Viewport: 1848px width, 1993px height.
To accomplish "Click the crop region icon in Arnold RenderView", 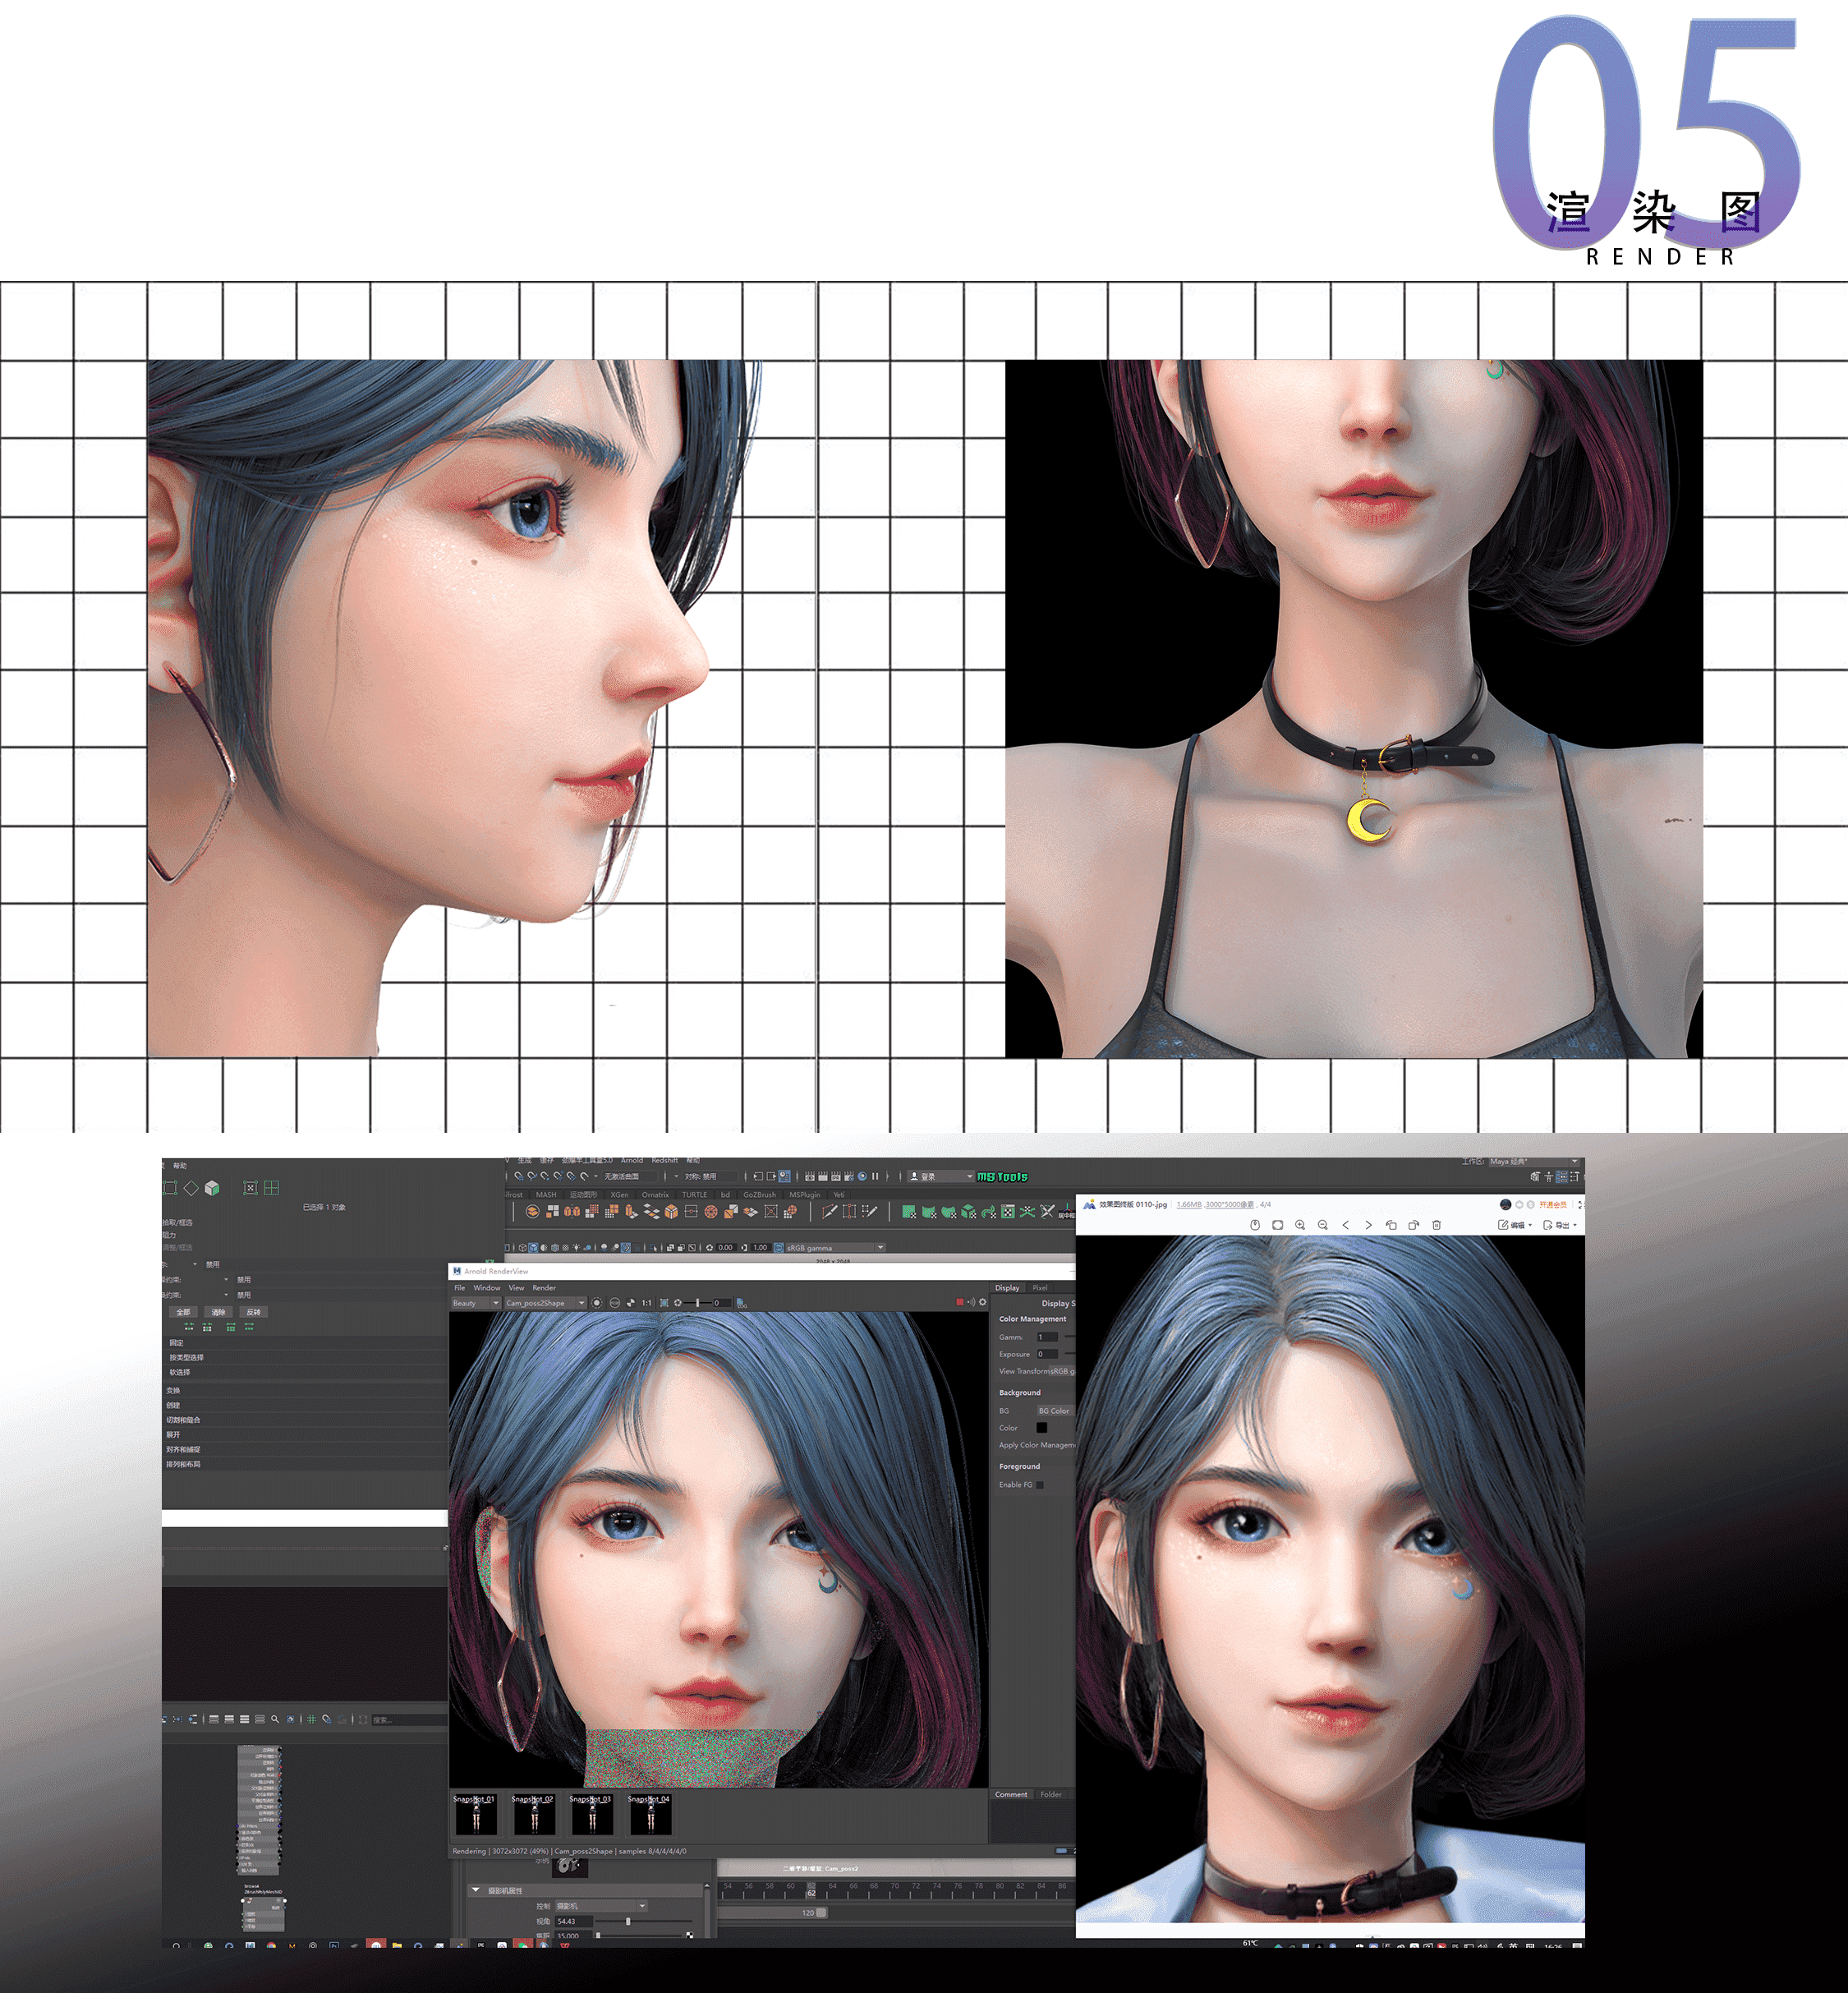I will coord(664,1303).
